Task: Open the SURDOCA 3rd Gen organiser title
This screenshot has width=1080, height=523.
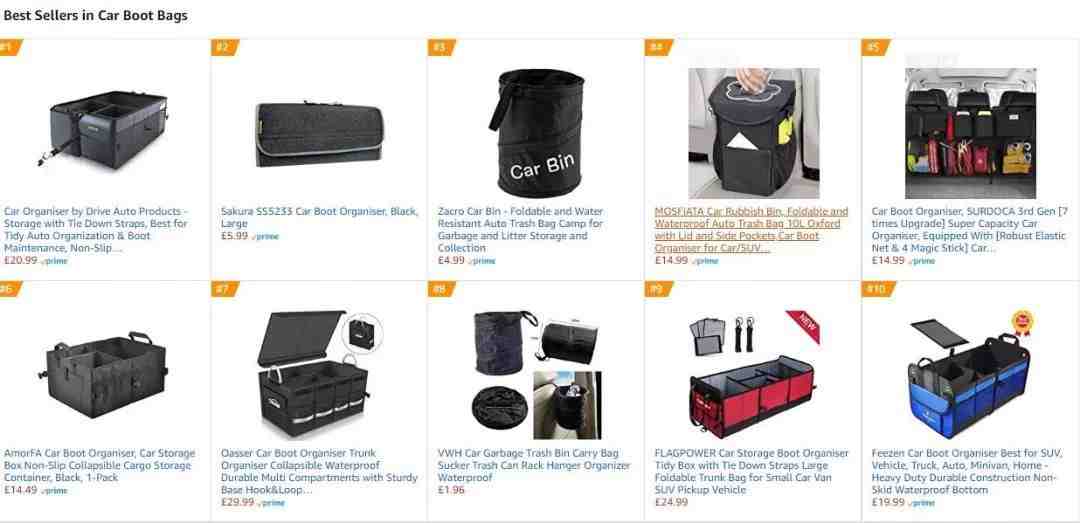Action: (970, 229)
